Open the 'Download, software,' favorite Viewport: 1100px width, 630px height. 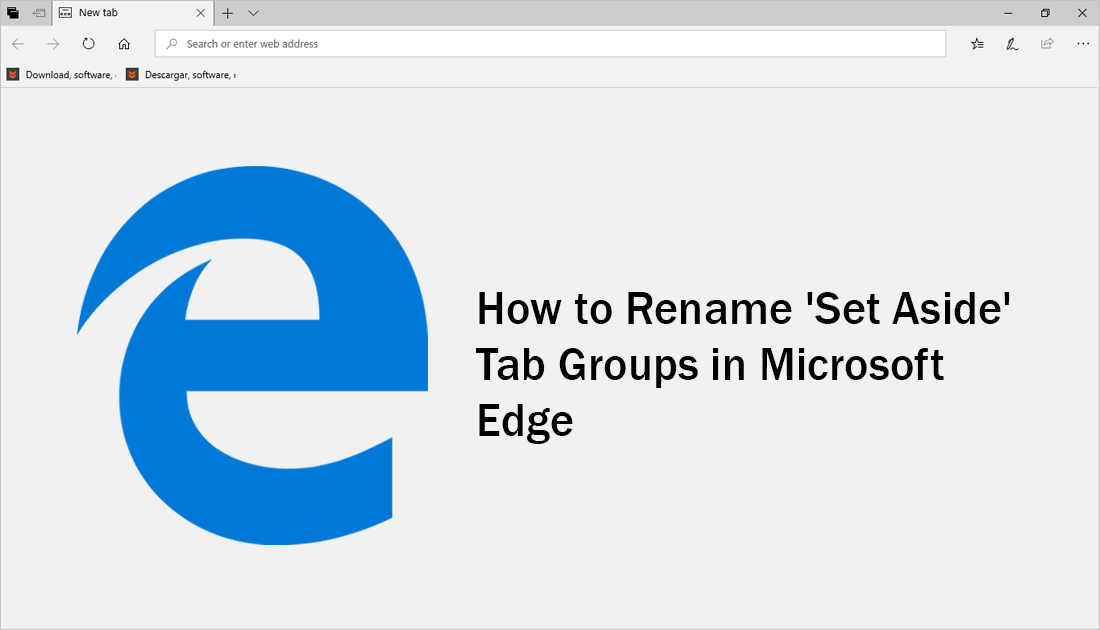click(62, 74)
